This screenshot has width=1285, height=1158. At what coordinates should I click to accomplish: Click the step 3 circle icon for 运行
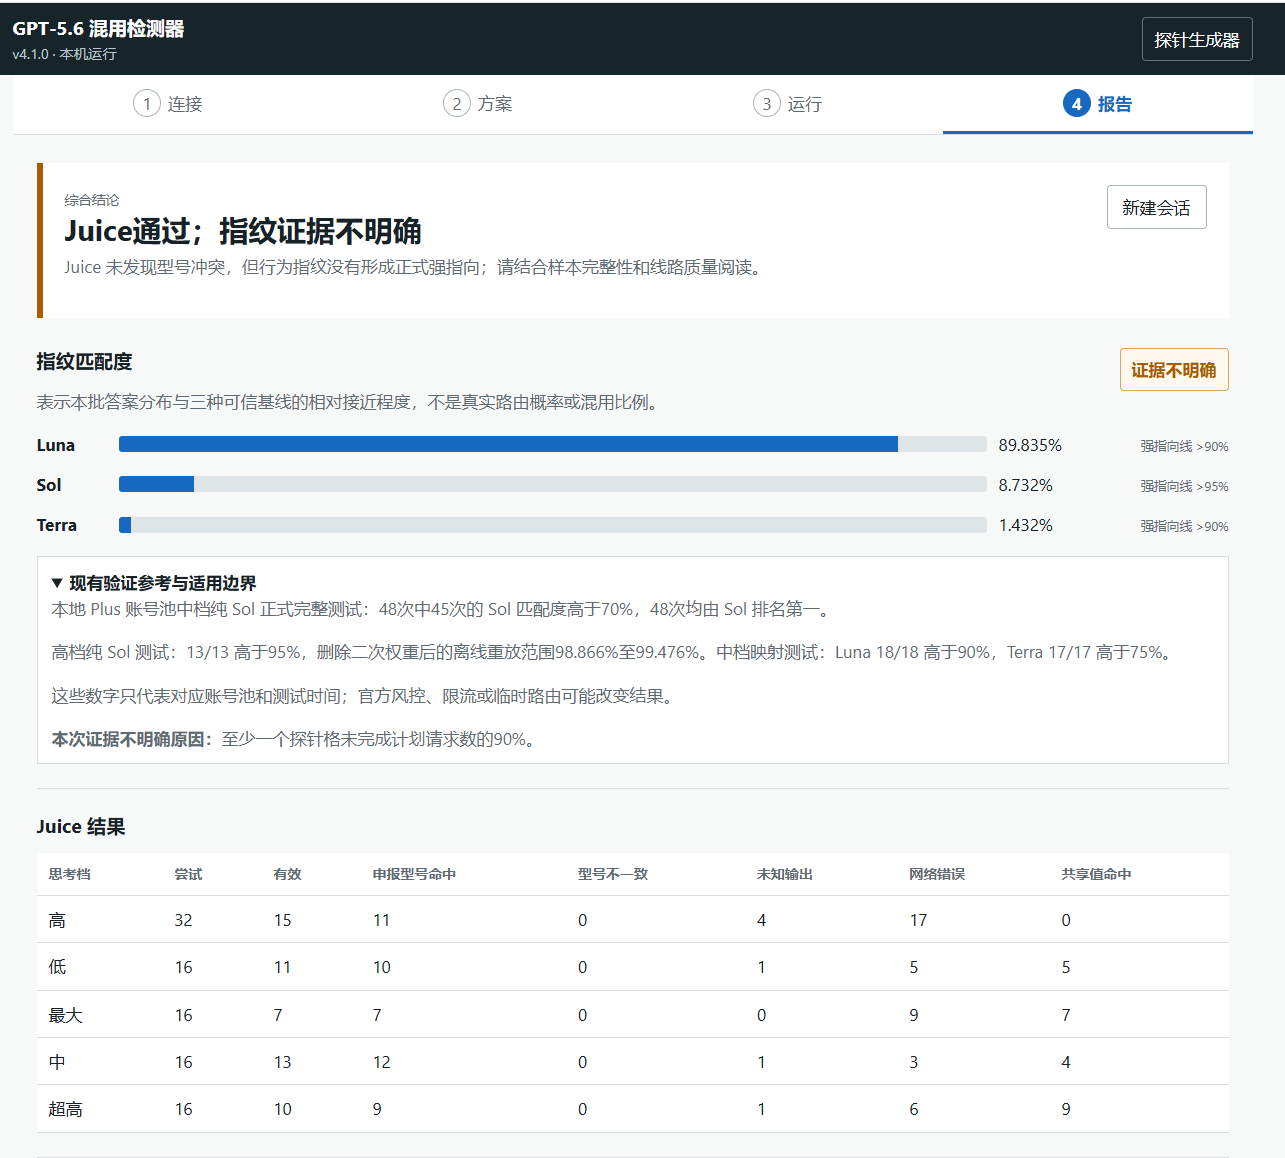pos(767,104)
